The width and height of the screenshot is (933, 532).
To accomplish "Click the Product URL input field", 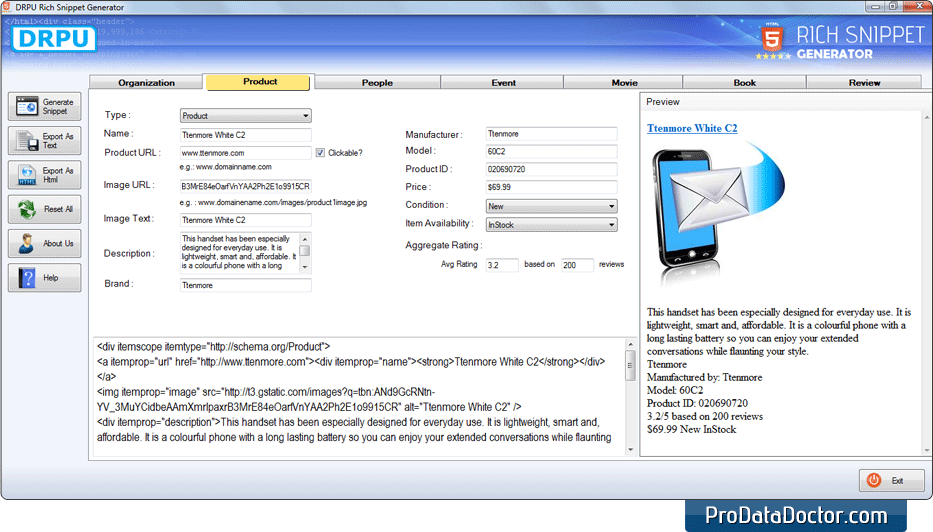I will pyautogui.click(x=245, y=153).
